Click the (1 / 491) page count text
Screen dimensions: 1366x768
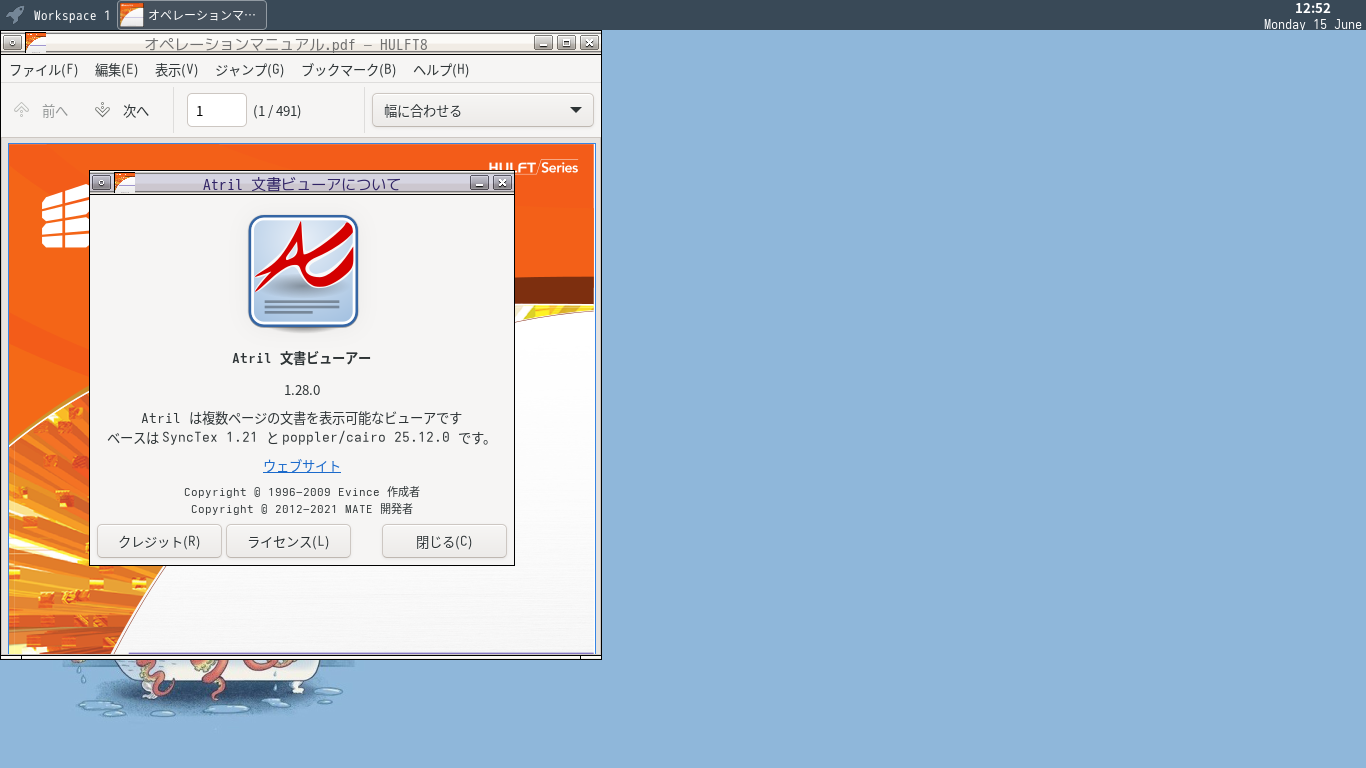click(x=277, y=111)
